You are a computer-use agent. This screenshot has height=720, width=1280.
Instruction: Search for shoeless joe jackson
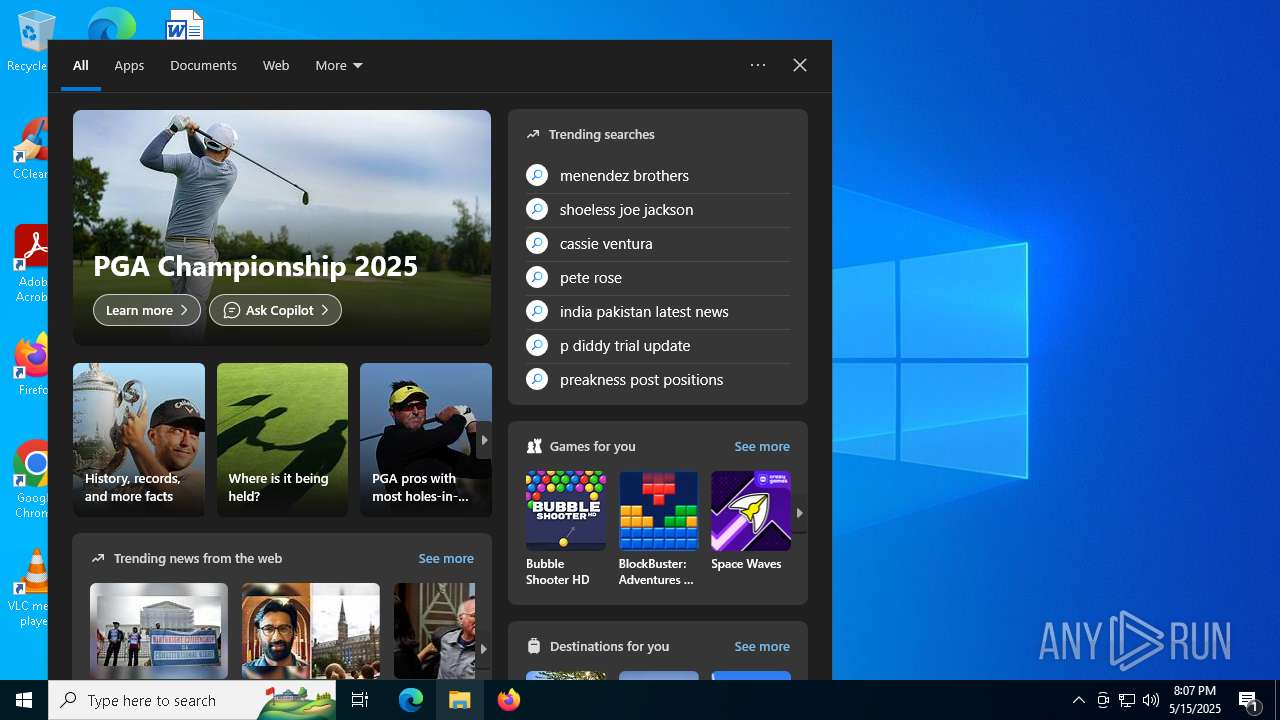tap(627, 209)
